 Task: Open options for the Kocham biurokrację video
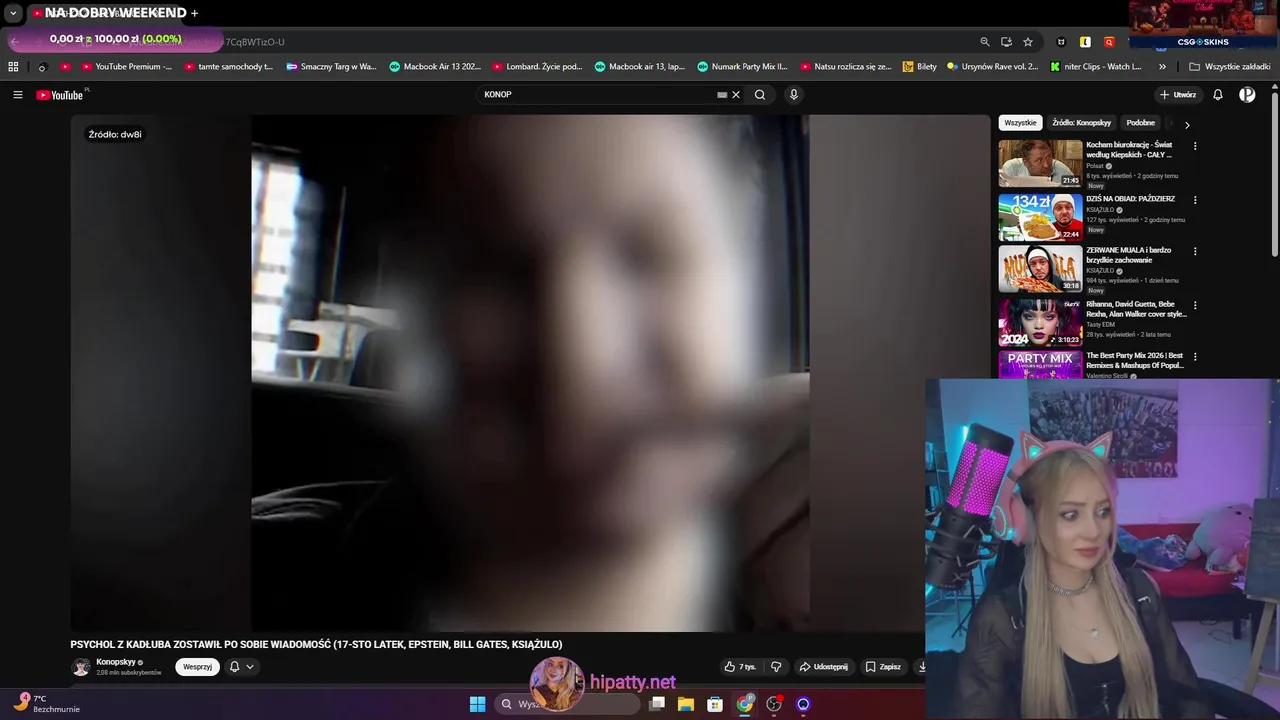pyautogui.click(x=1195, y=146)
